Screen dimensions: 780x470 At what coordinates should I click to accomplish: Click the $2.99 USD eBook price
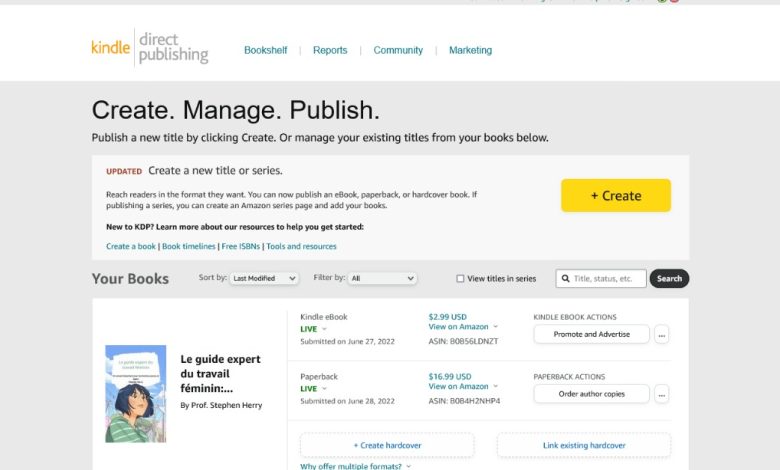coord(447,317)
